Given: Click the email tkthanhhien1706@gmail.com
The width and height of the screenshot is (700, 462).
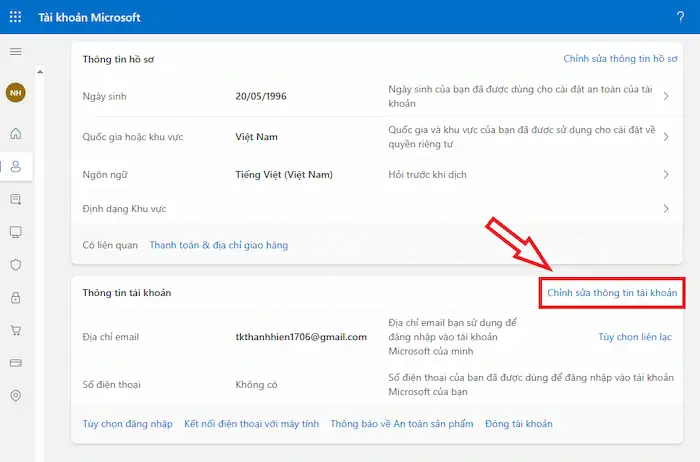Looking at the screenshot, I should 301,337.
